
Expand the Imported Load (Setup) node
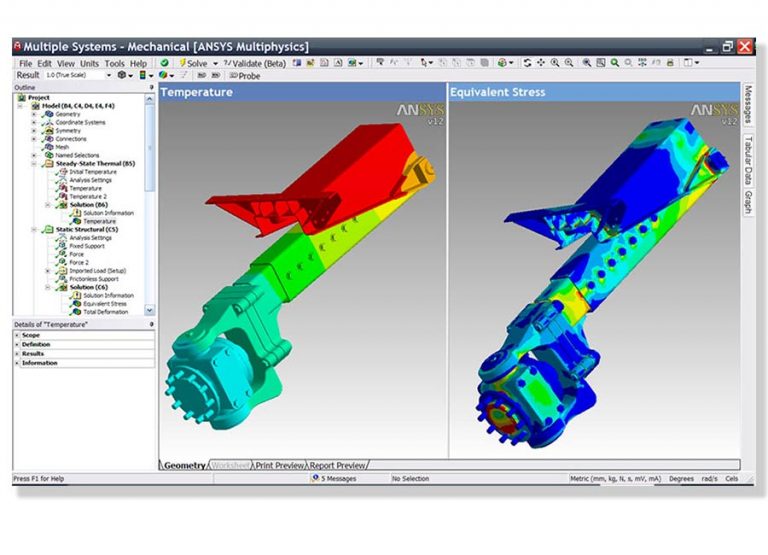pyautogui.click(x=47, y=271)
